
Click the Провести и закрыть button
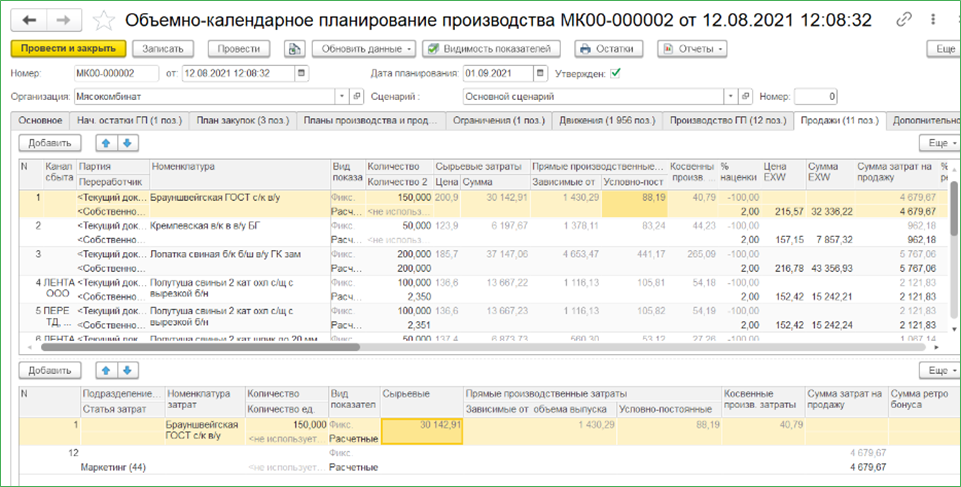click(68, 49)
